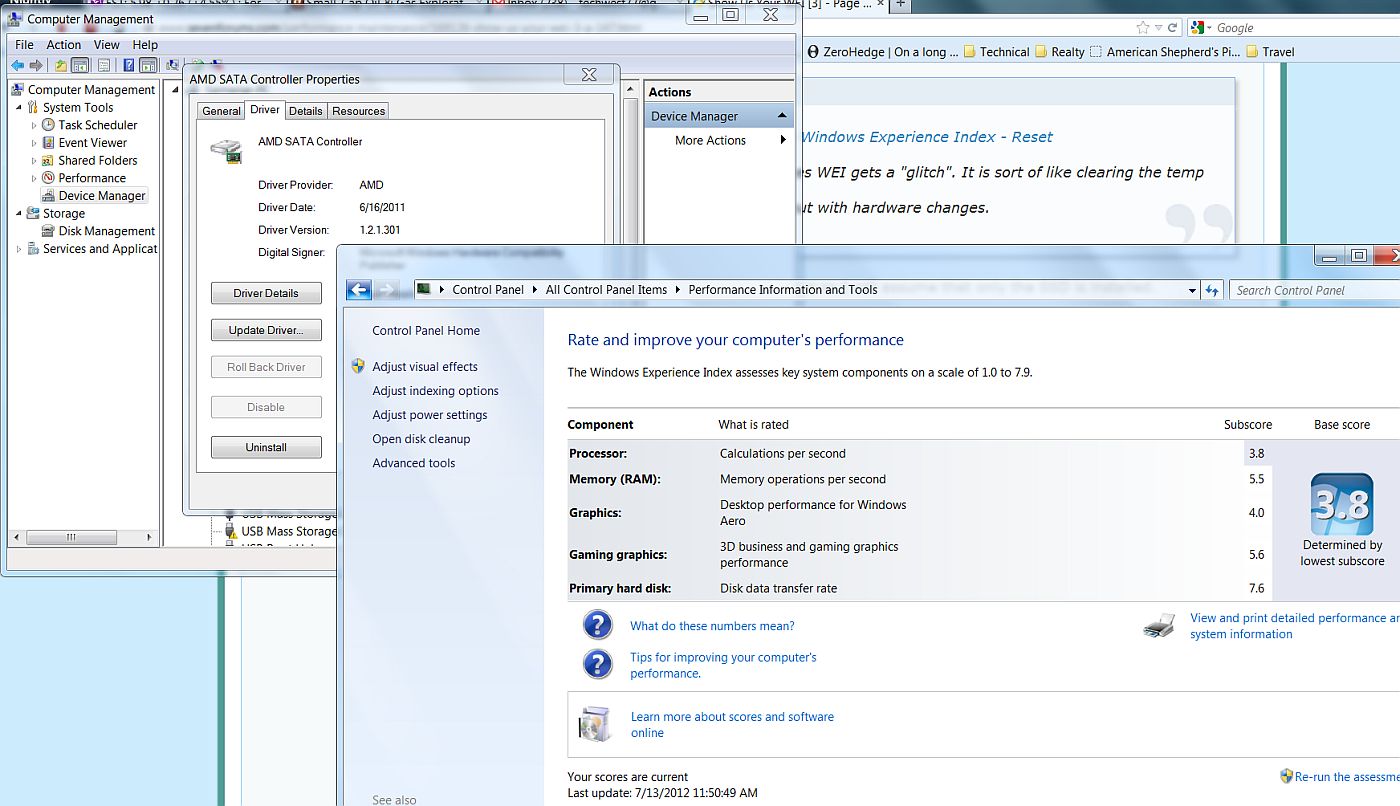Collapse Device Manager section in Actions pane
Screen dimensions: 1400x806
point(782,116)
